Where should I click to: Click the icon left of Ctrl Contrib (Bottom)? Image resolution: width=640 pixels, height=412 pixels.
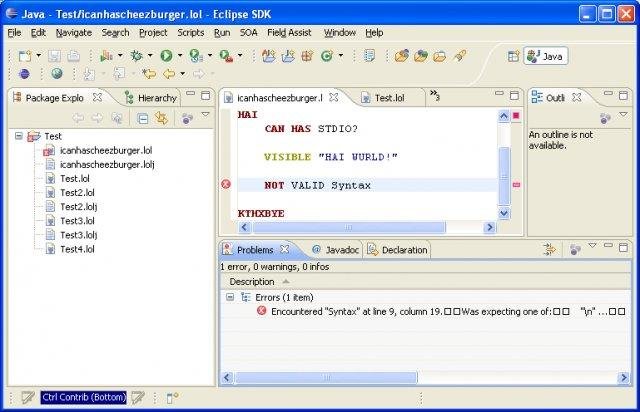(x=28, y=397)
